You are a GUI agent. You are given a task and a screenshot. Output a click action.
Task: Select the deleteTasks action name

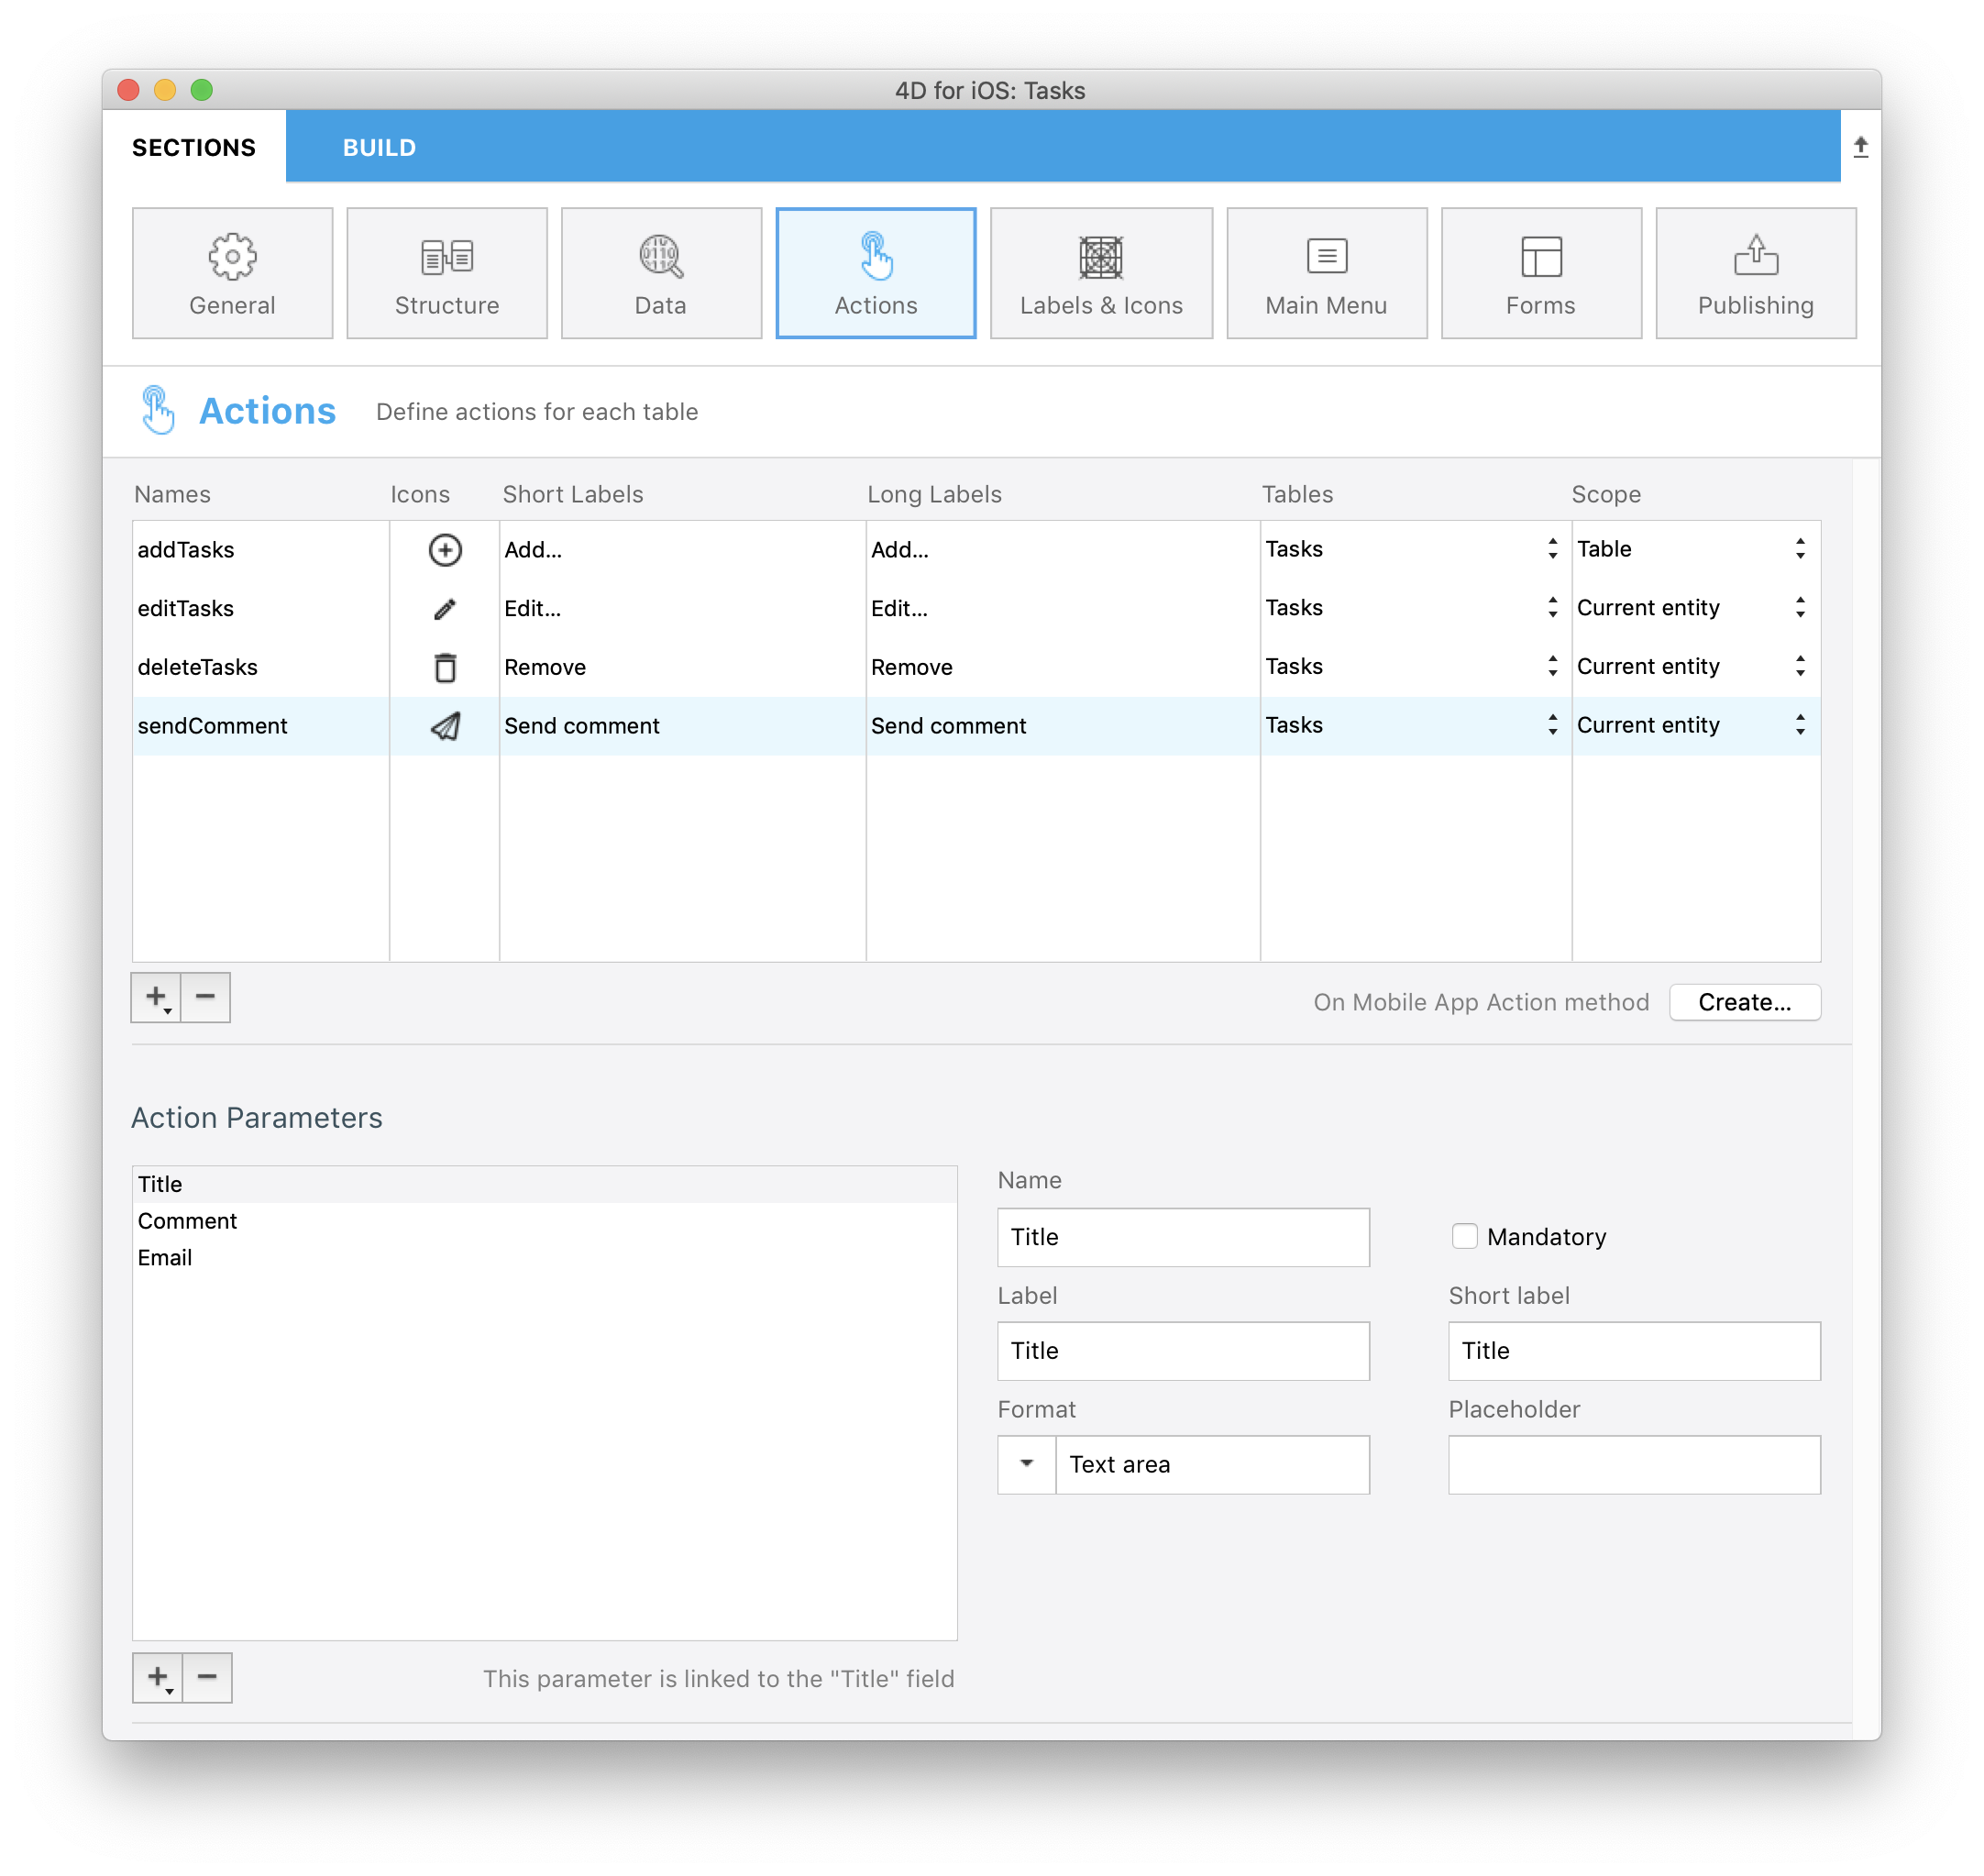pos(261,667)
